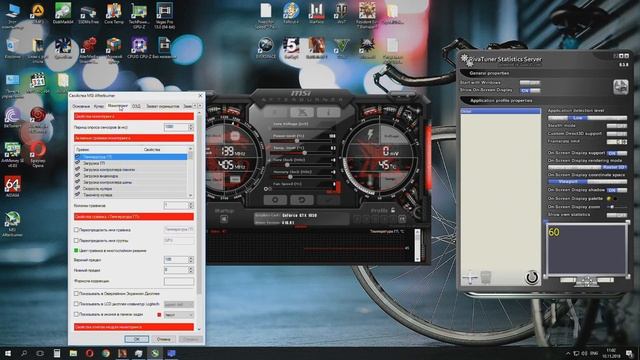640x360 pixels.
Task: Toggle 'Show On-Screen Display' switch in RivaTuner
Action: pyautogui.click(x=530, y=90)
